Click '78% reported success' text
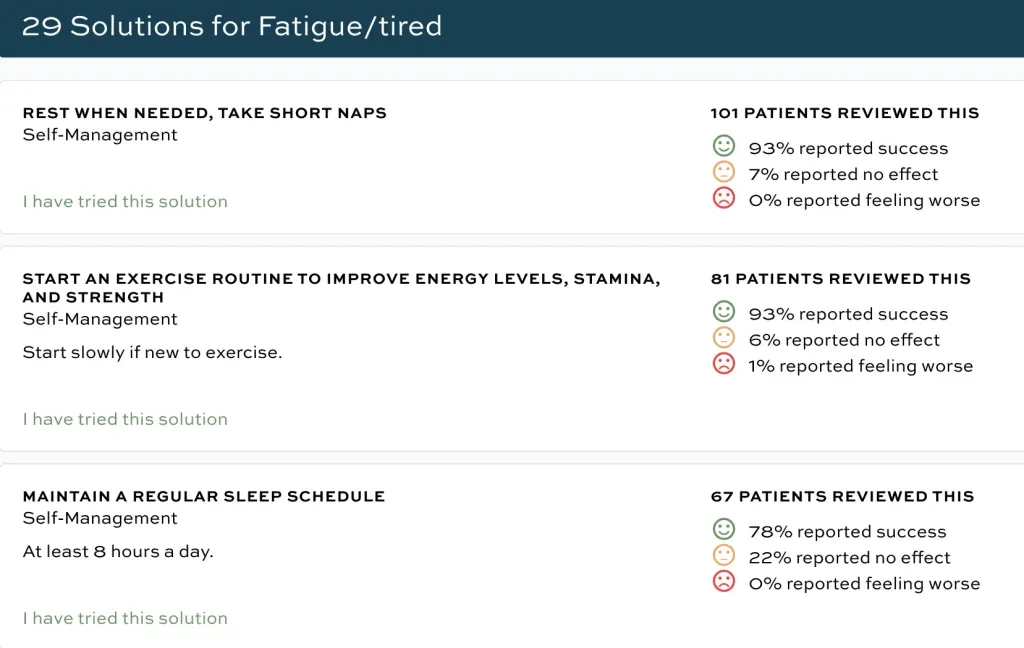The image size is (1024, 648). pos(847,532)
